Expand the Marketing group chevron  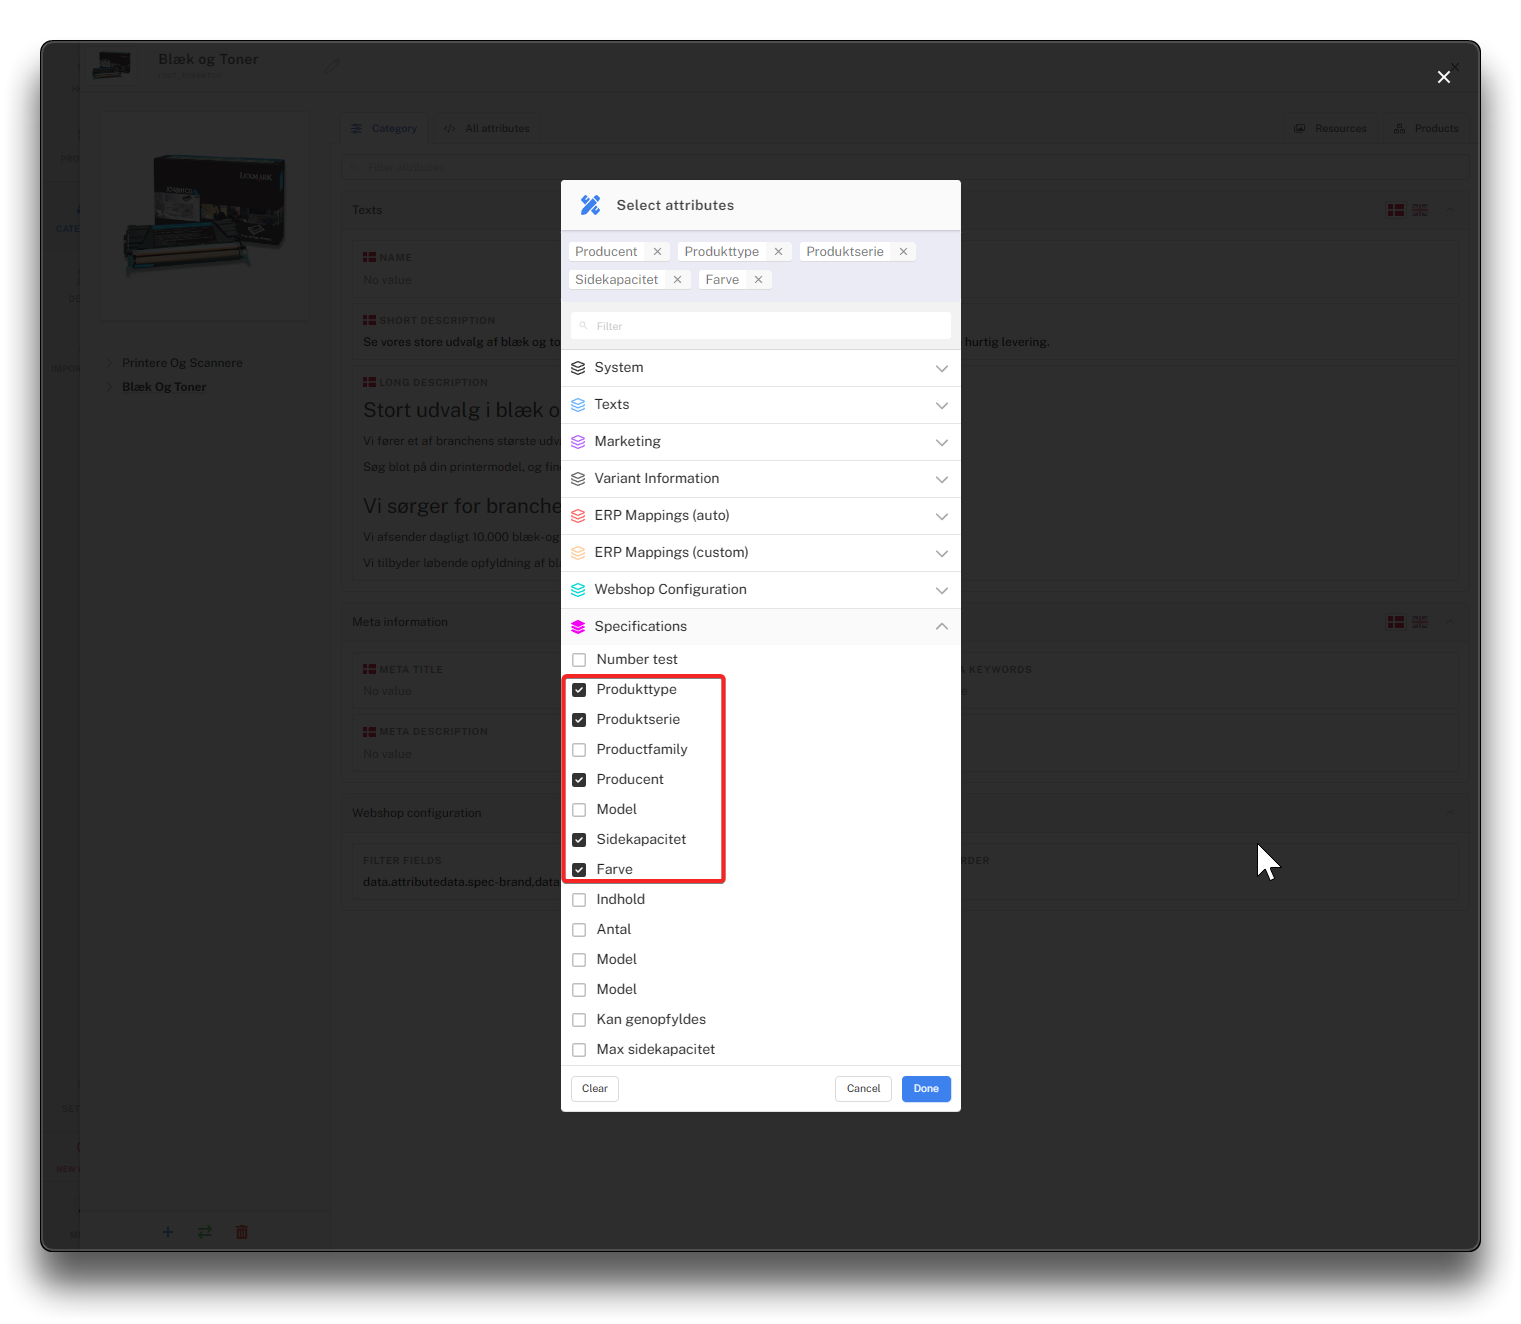click(x=941, y=443)
